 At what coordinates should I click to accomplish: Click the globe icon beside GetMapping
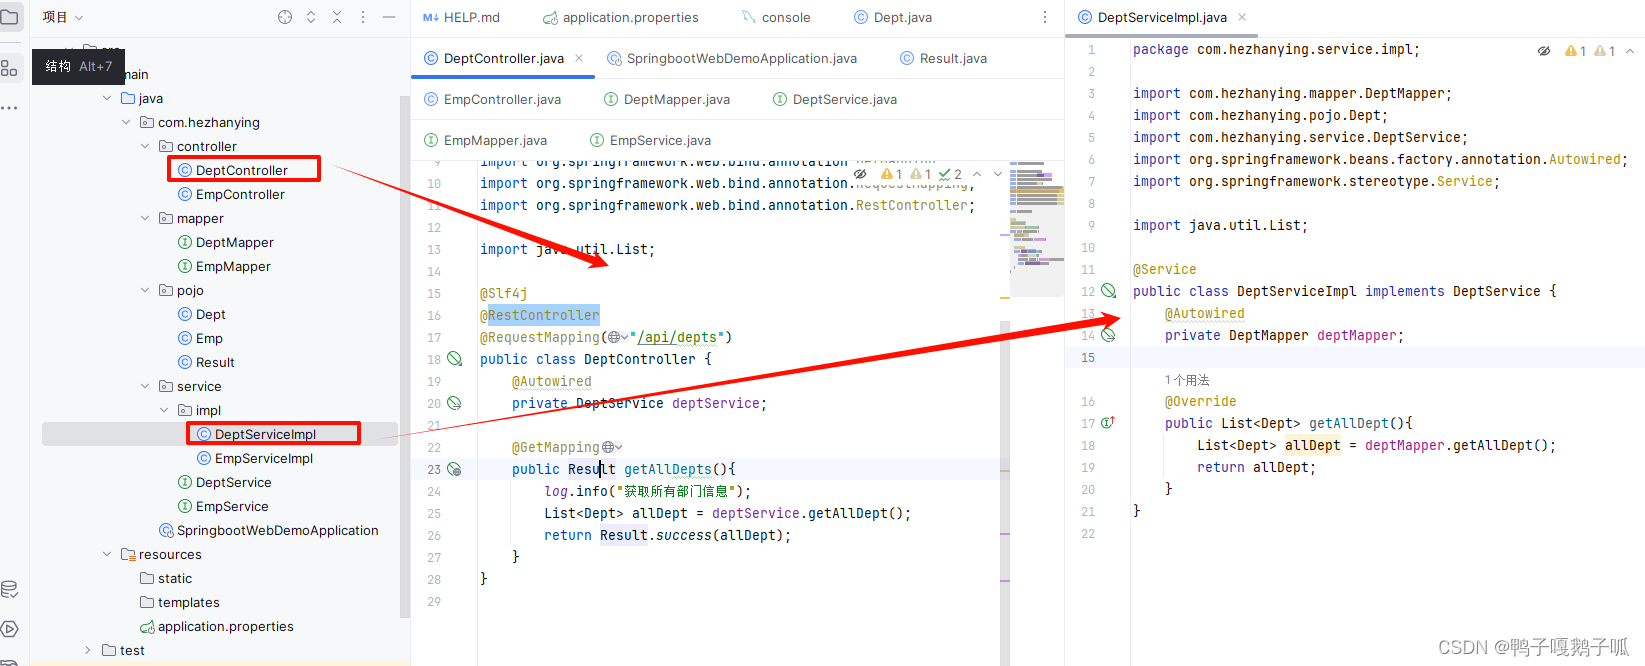[x=608, y=447]
